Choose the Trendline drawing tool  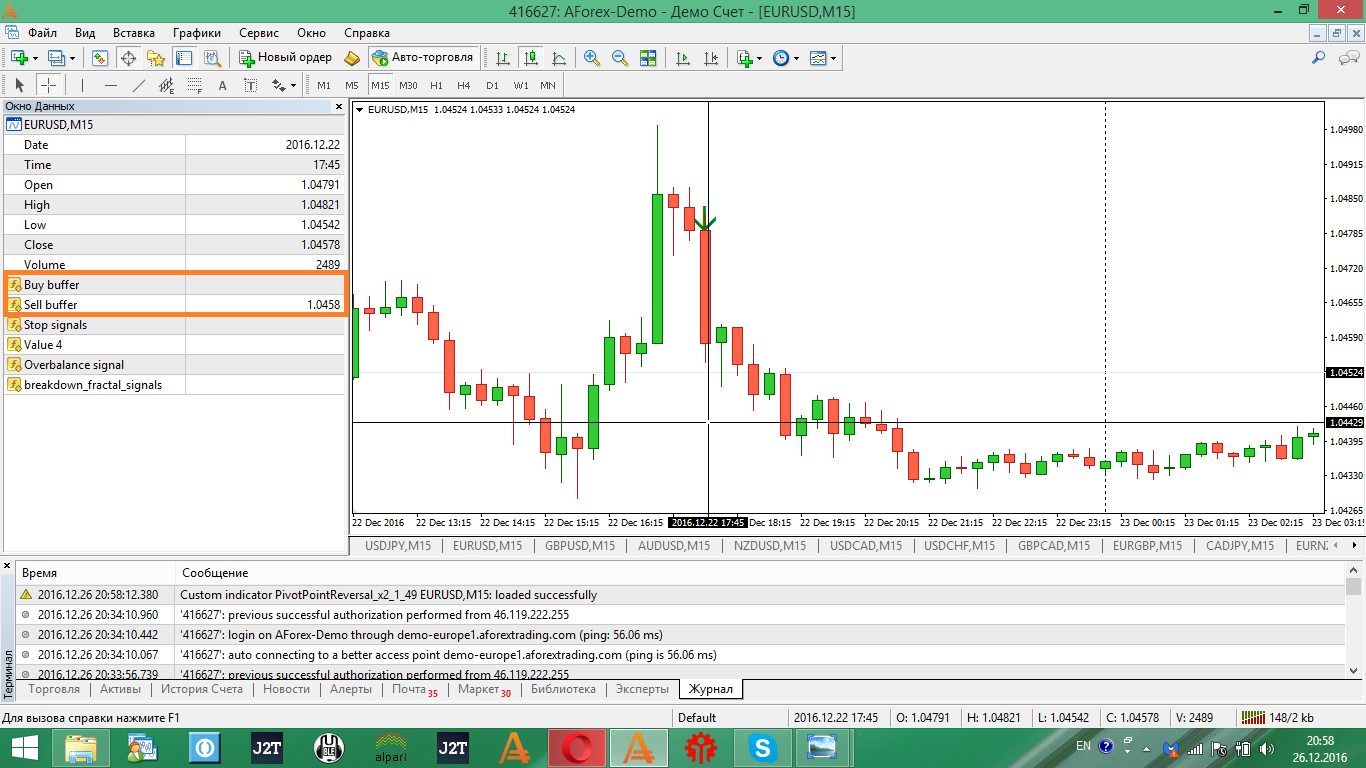[139, 85]
